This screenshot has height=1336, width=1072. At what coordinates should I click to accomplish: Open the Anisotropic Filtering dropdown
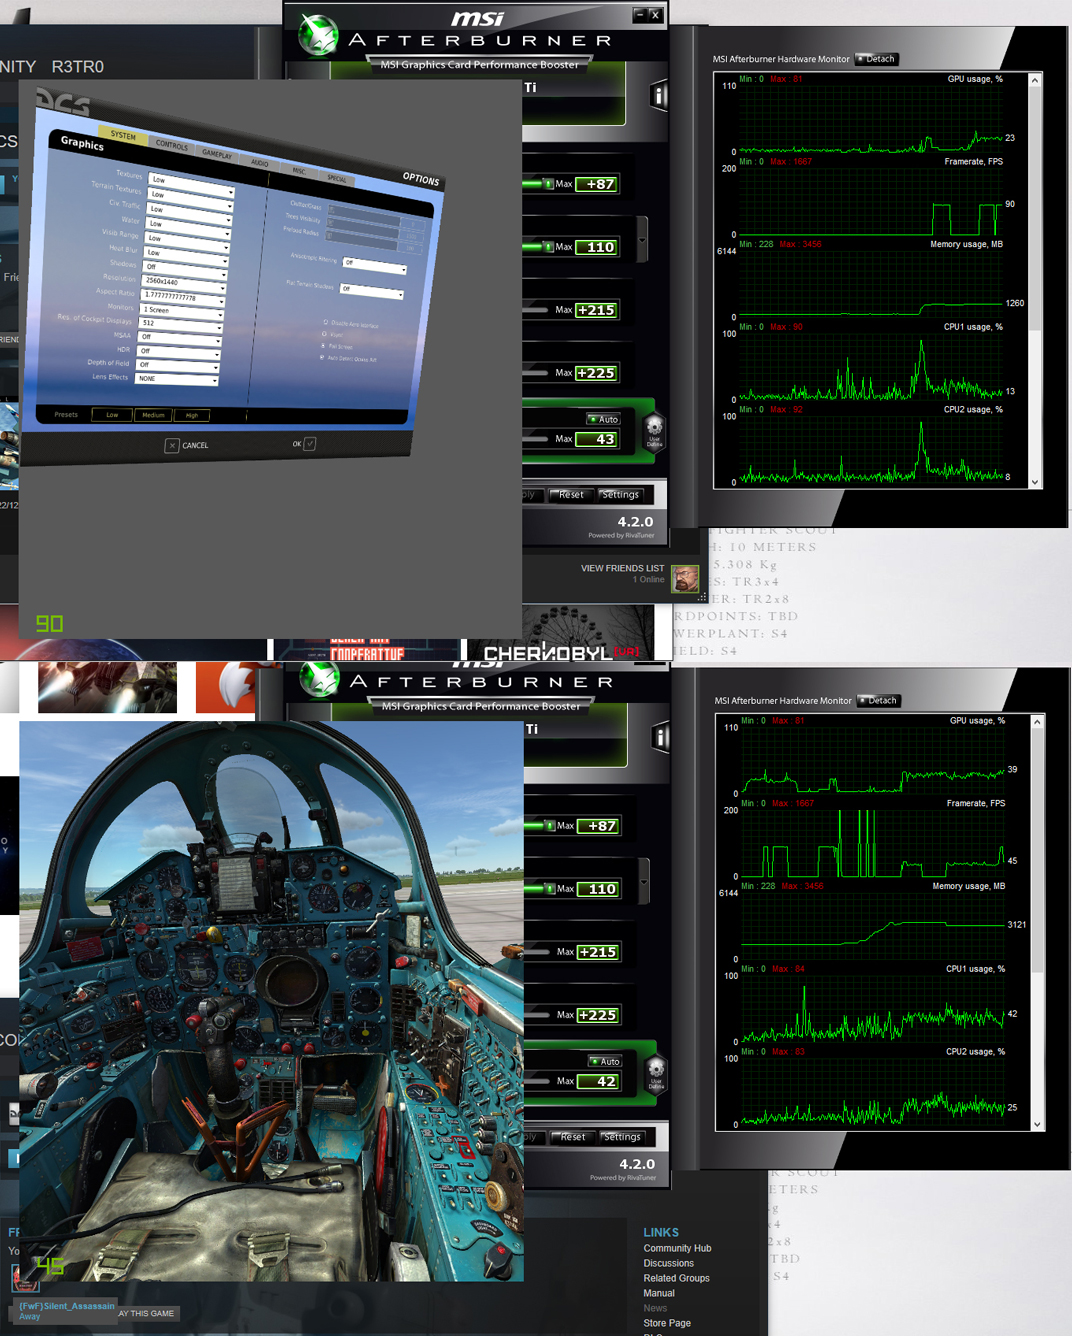click(x=375, y=266)
